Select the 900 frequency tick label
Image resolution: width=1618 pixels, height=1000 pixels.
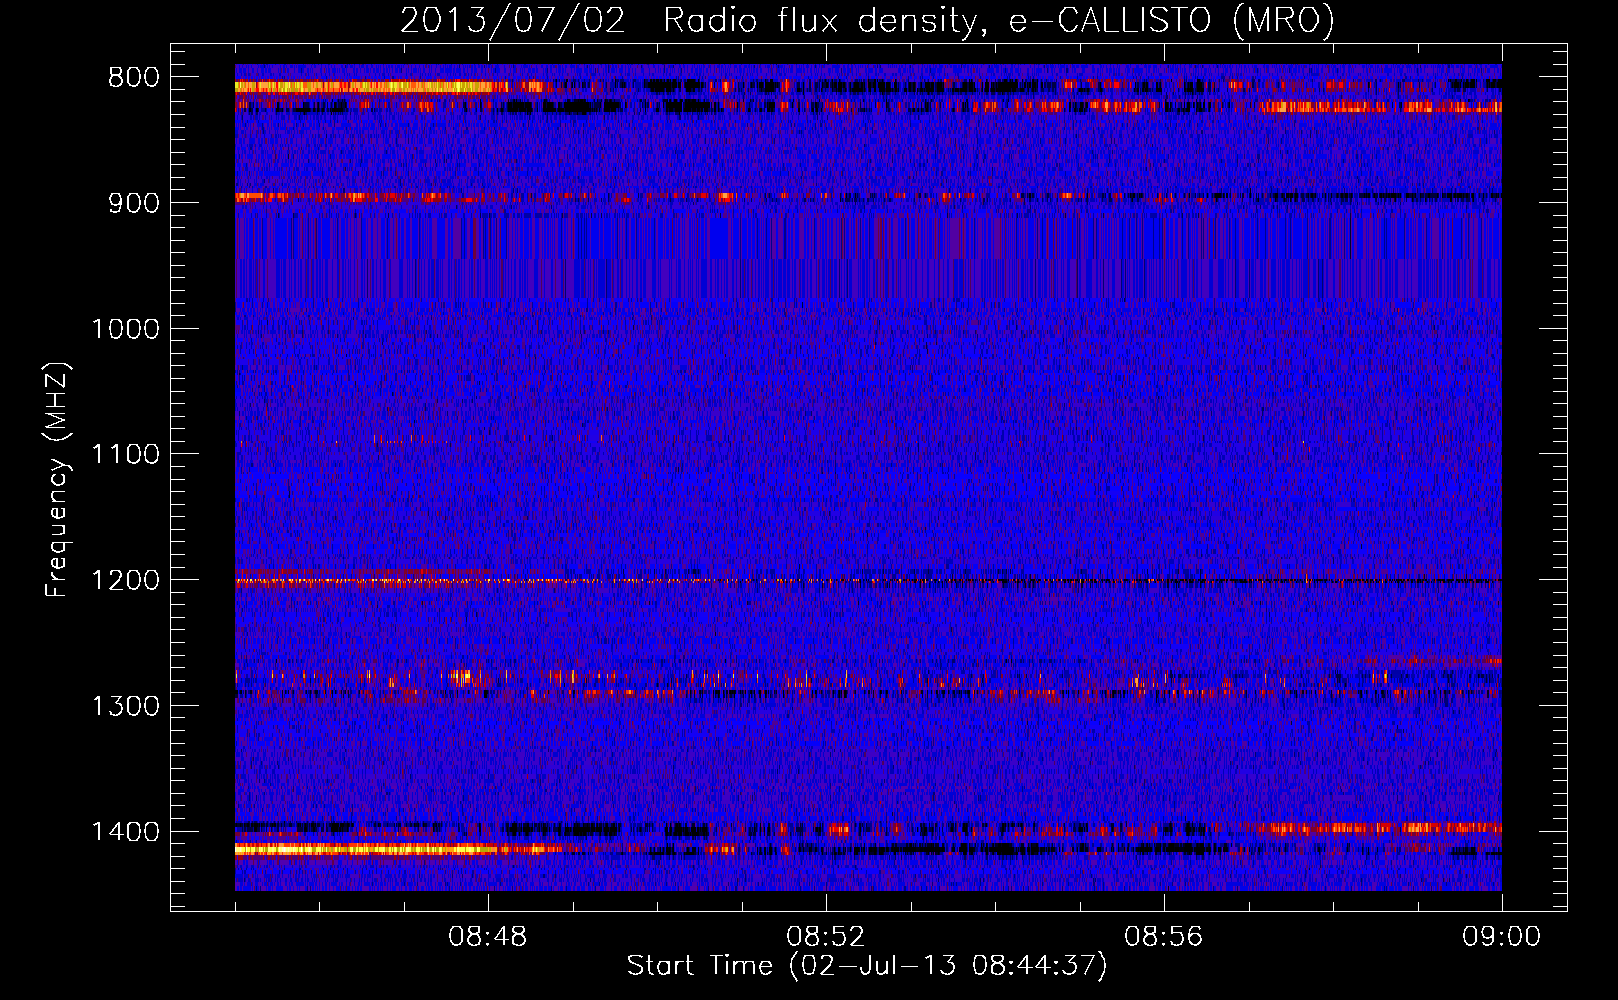(x=134, y=203)
